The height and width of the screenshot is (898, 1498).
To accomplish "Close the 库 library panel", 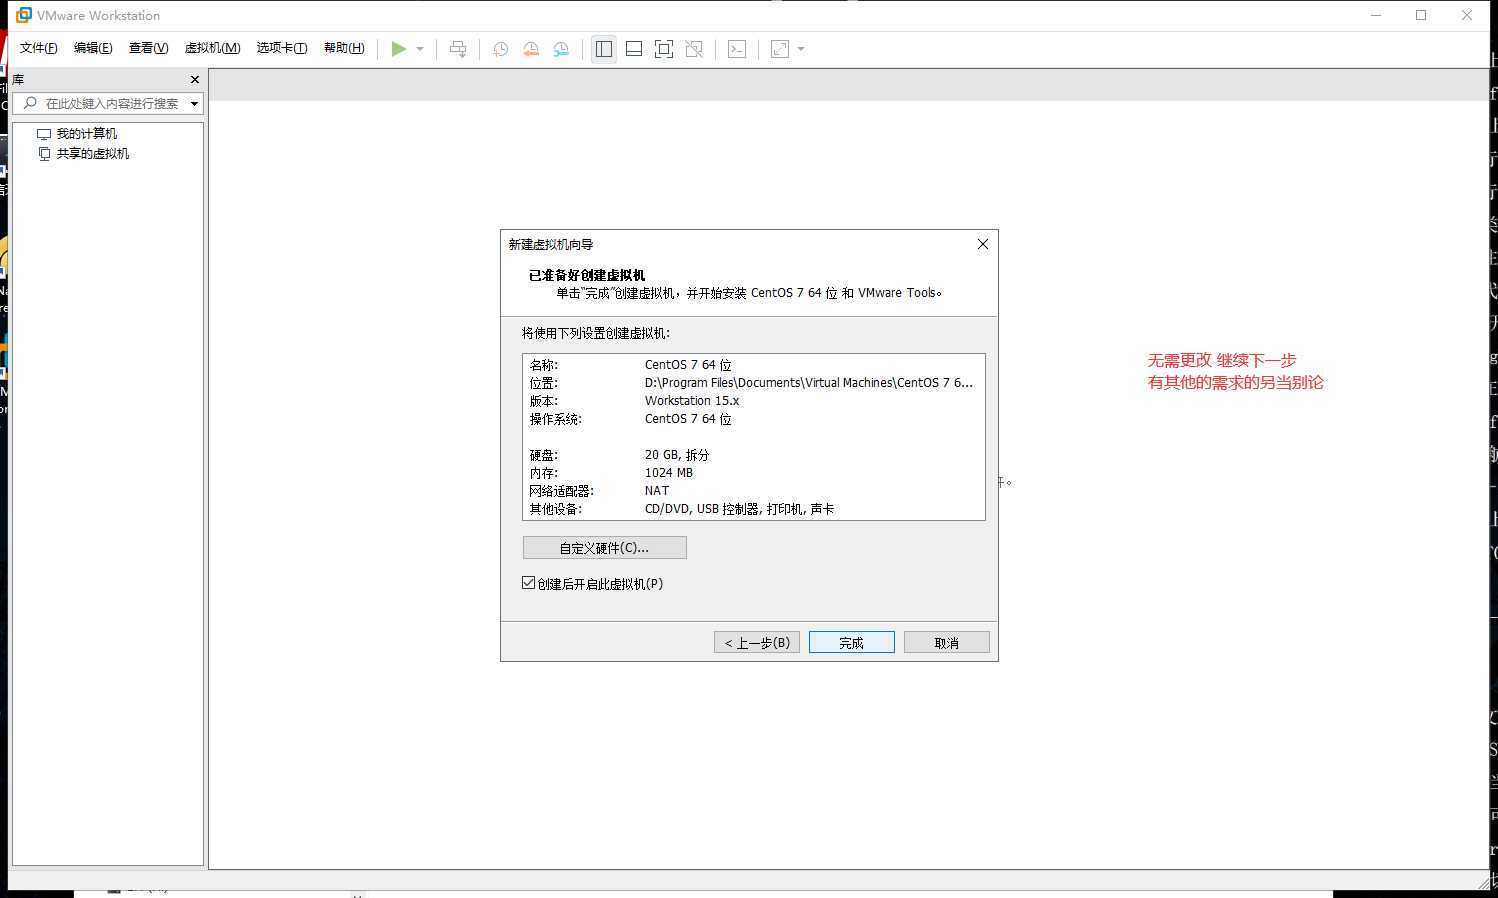I will coord(195,79).
